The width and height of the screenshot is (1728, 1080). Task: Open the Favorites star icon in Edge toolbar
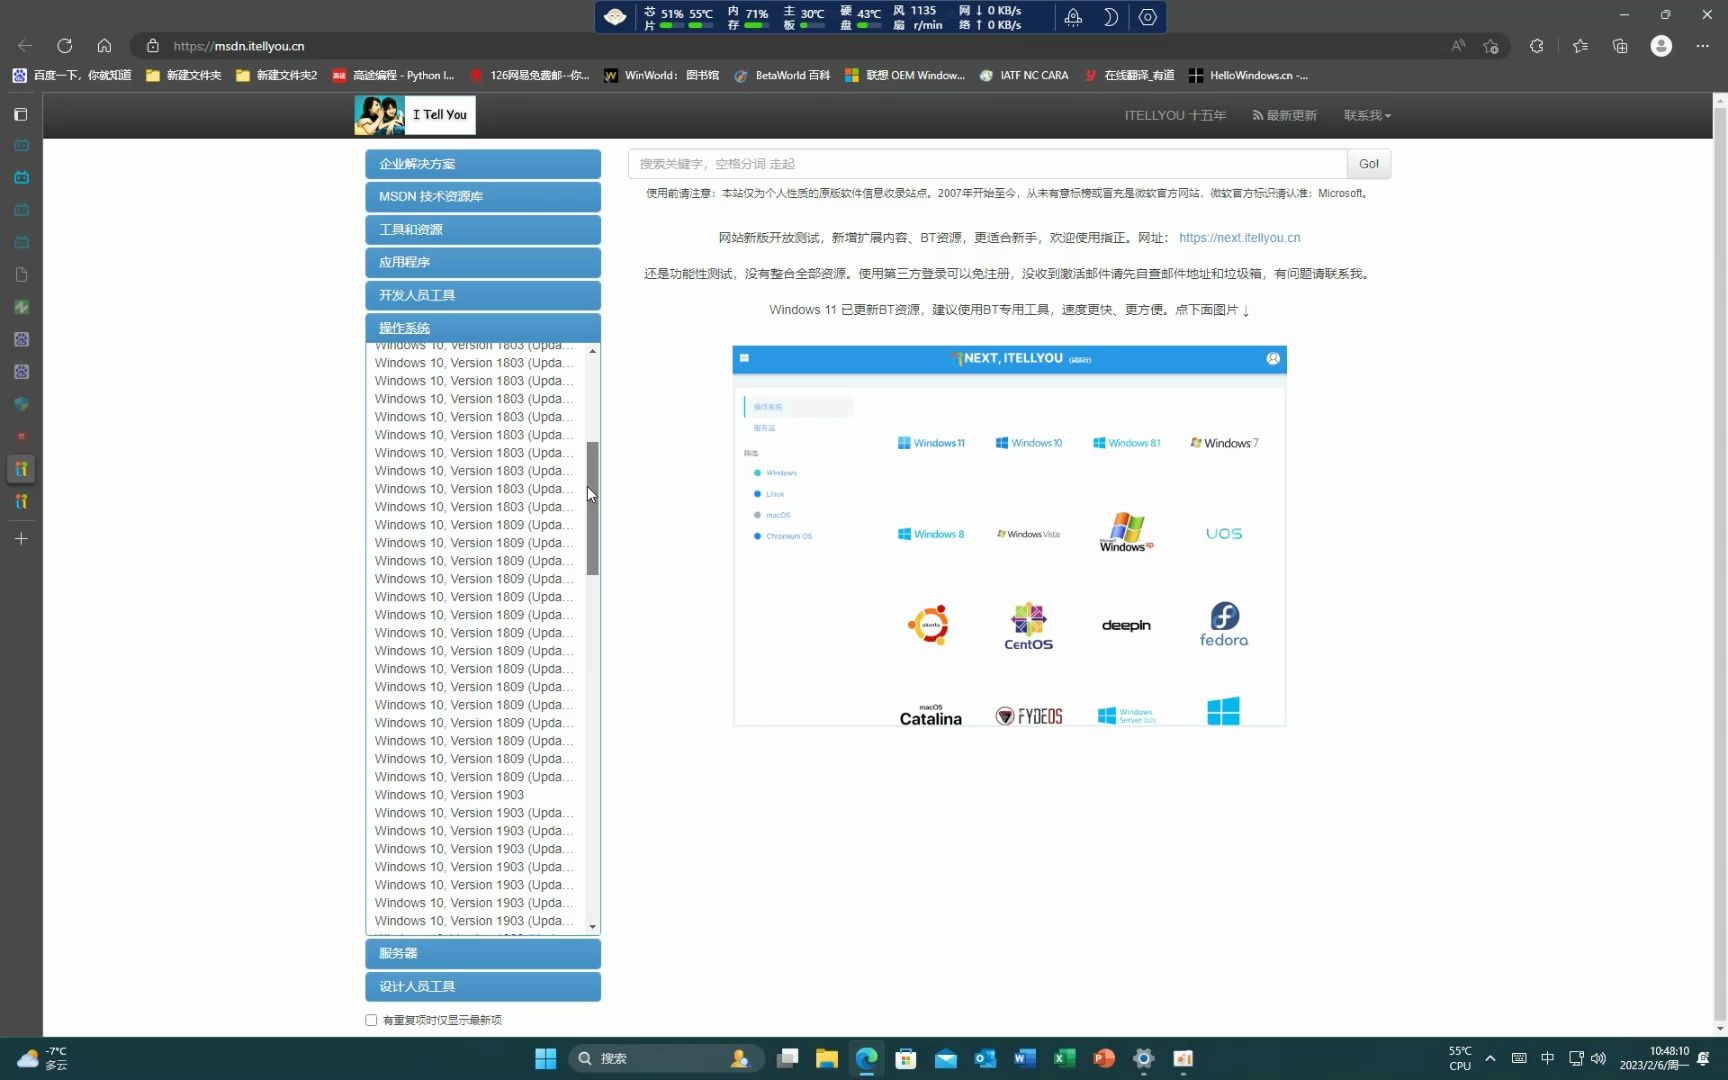(x=1580, y=46)
